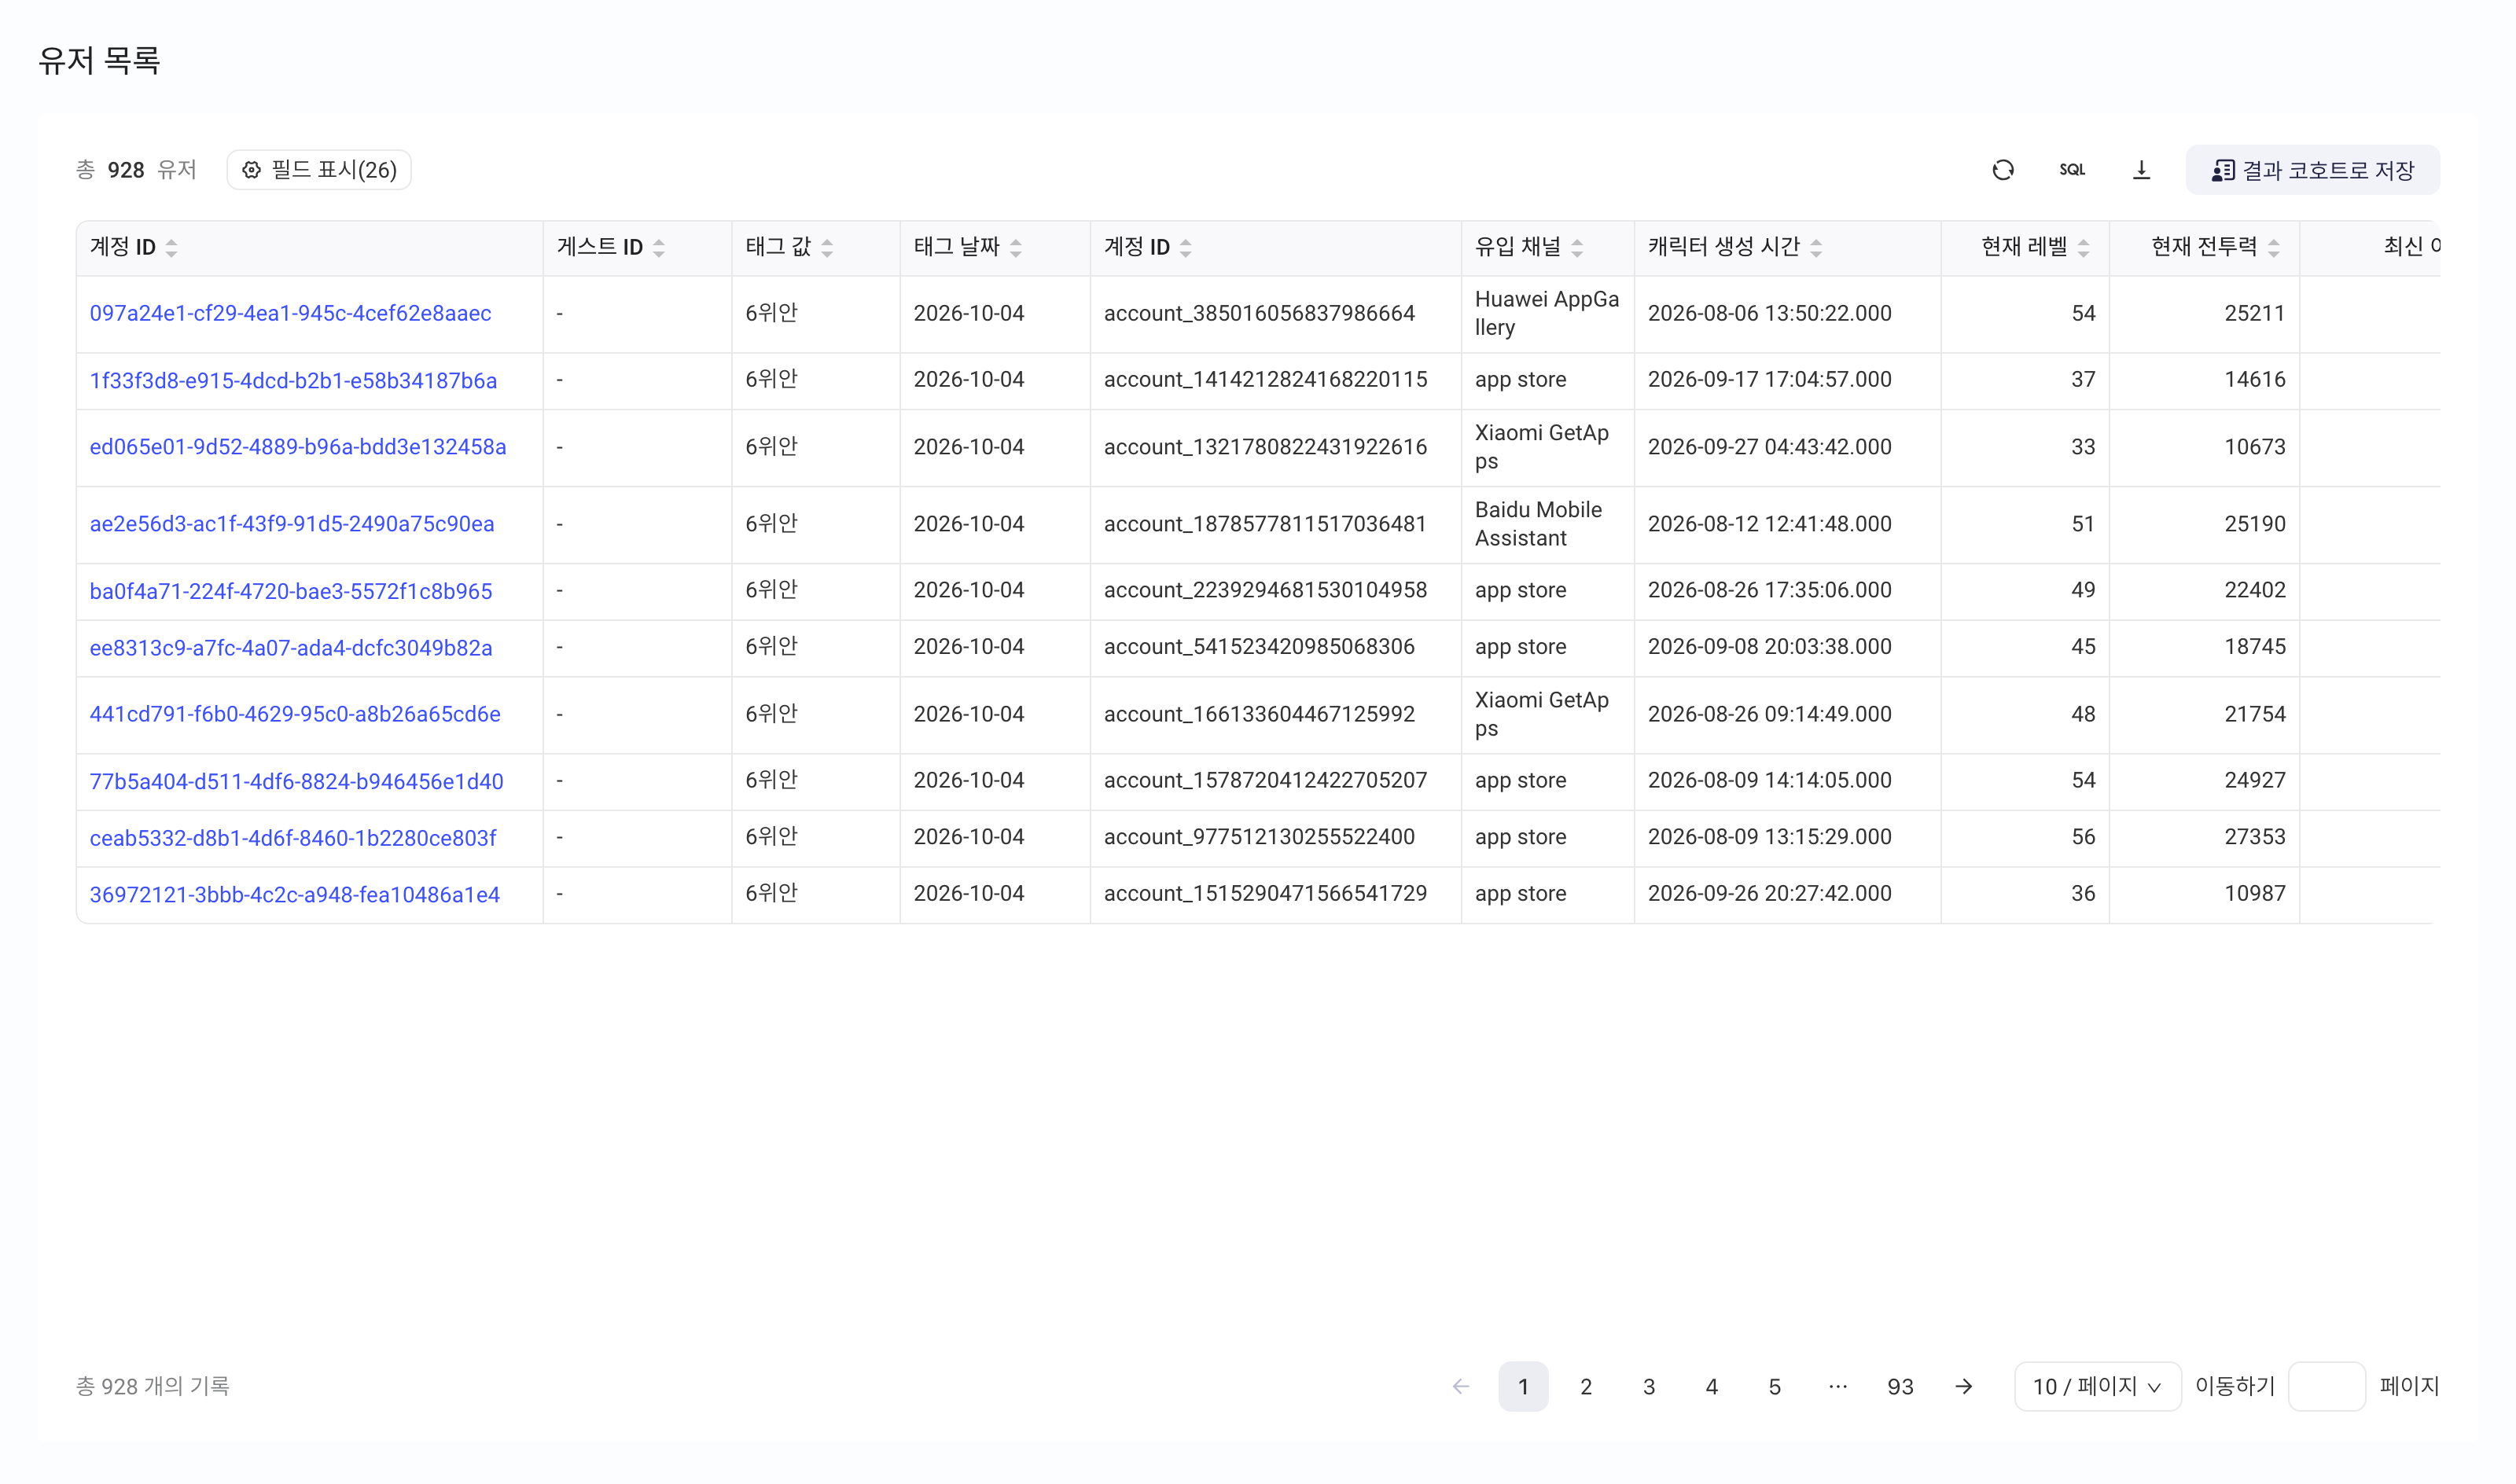The width and height of the screenshot is (2516, 1484).
Task: Click the 이동하기 page number input
Action: (x=2326, y=1386)
